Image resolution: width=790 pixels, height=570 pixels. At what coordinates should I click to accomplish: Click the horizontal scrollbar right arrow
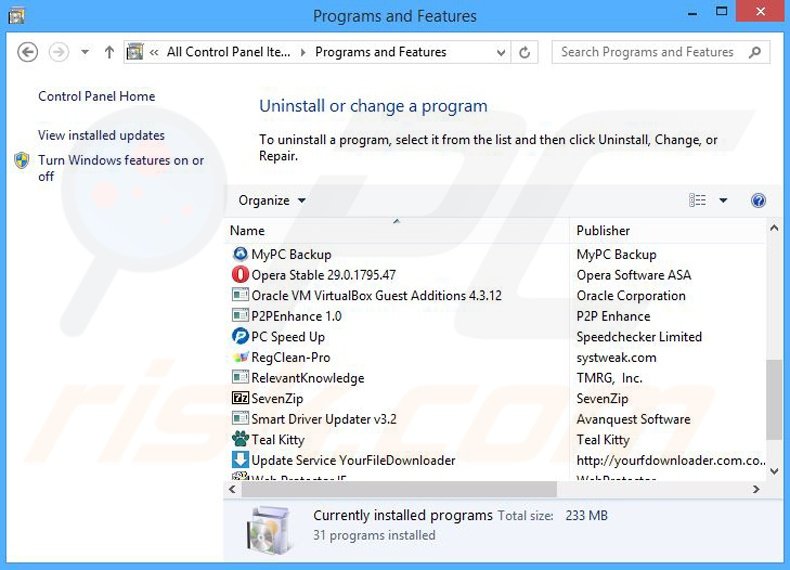click(755, 489)
